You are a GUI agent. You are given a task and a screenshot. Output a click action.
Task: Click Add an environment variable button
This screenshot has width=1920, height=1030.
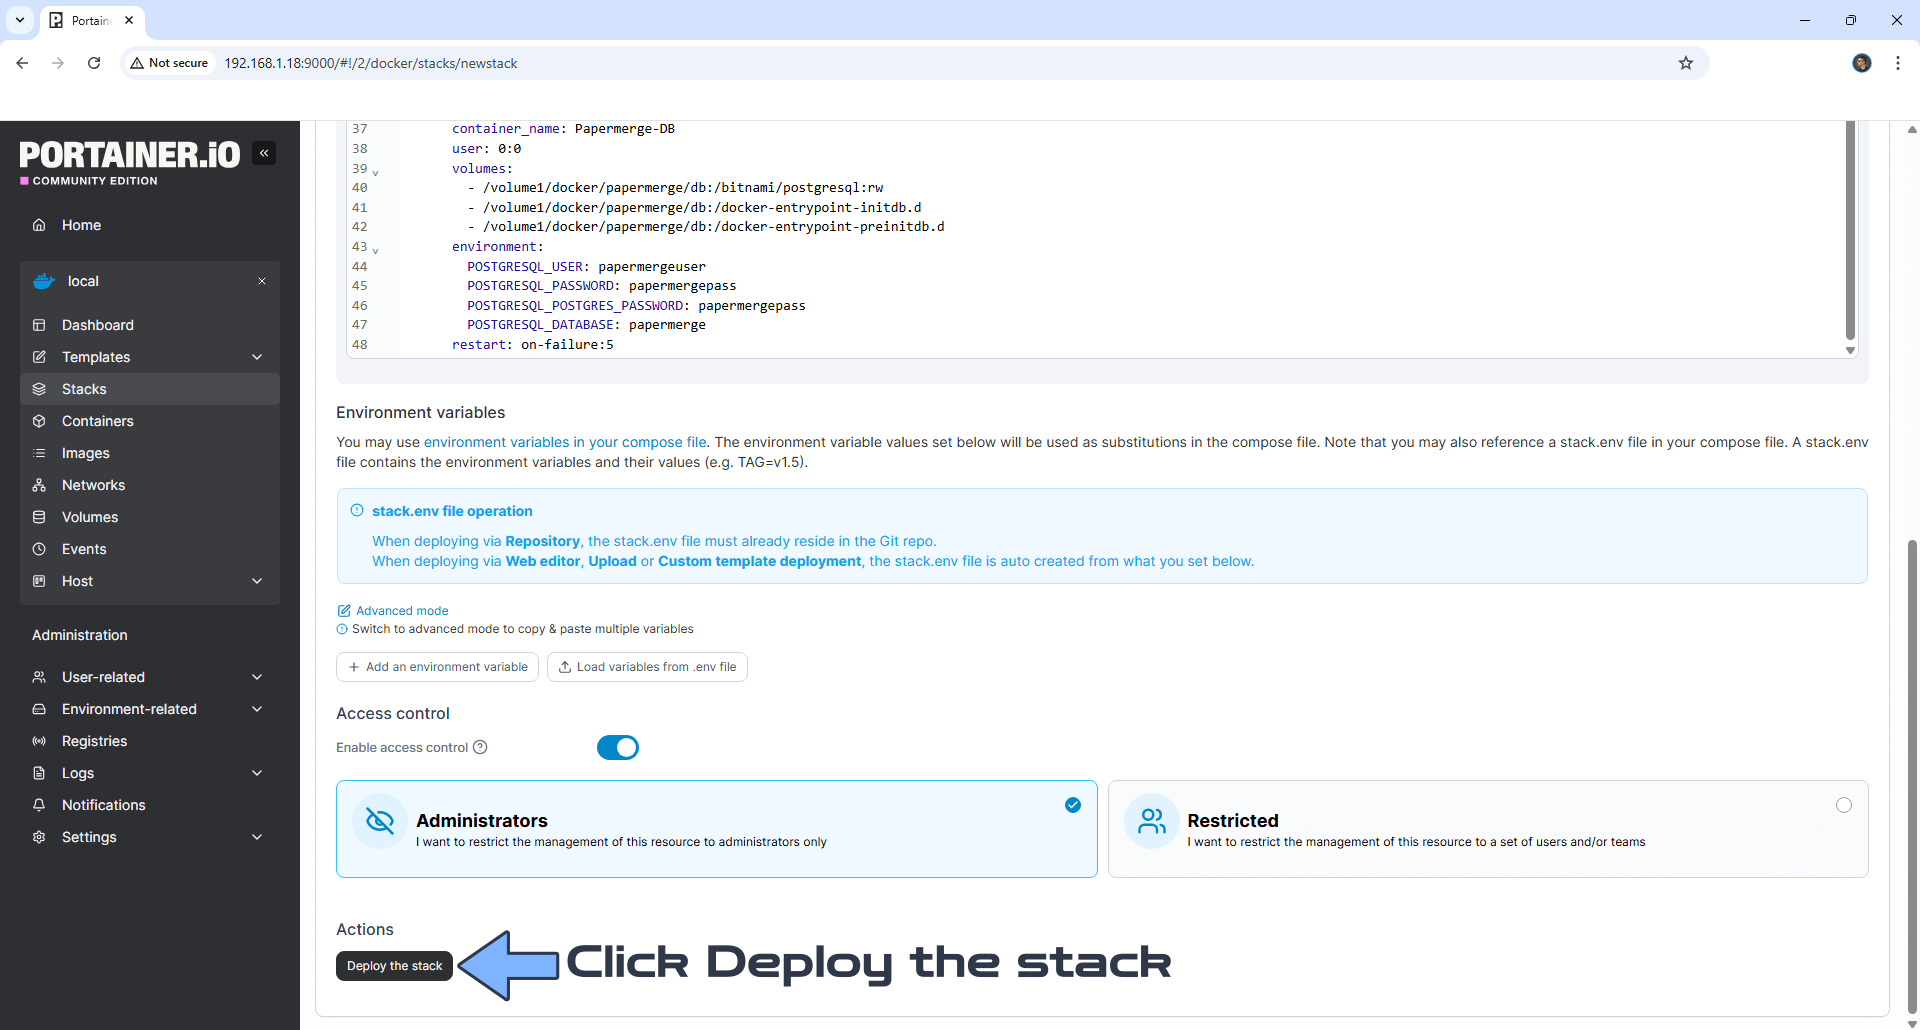(437, 667)
